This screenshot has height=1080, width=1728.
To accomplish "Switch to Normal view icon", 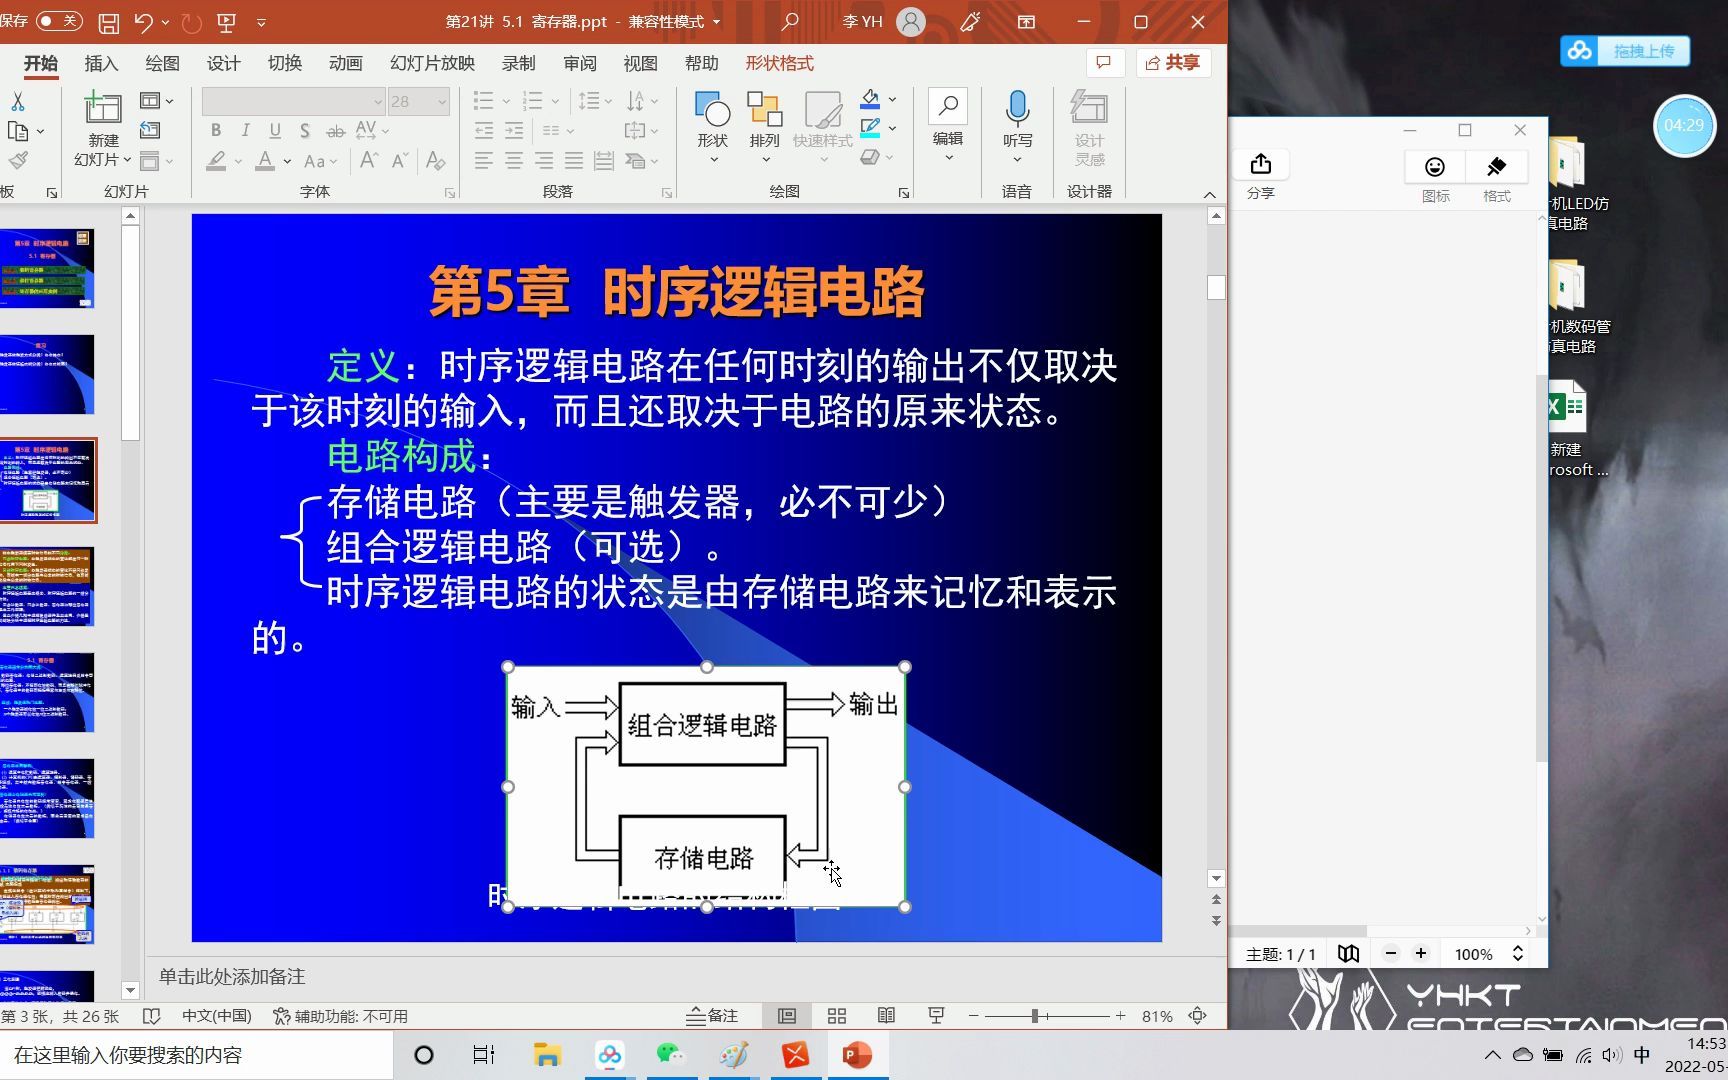I will pyautogui.click(x=787, y=1016).
